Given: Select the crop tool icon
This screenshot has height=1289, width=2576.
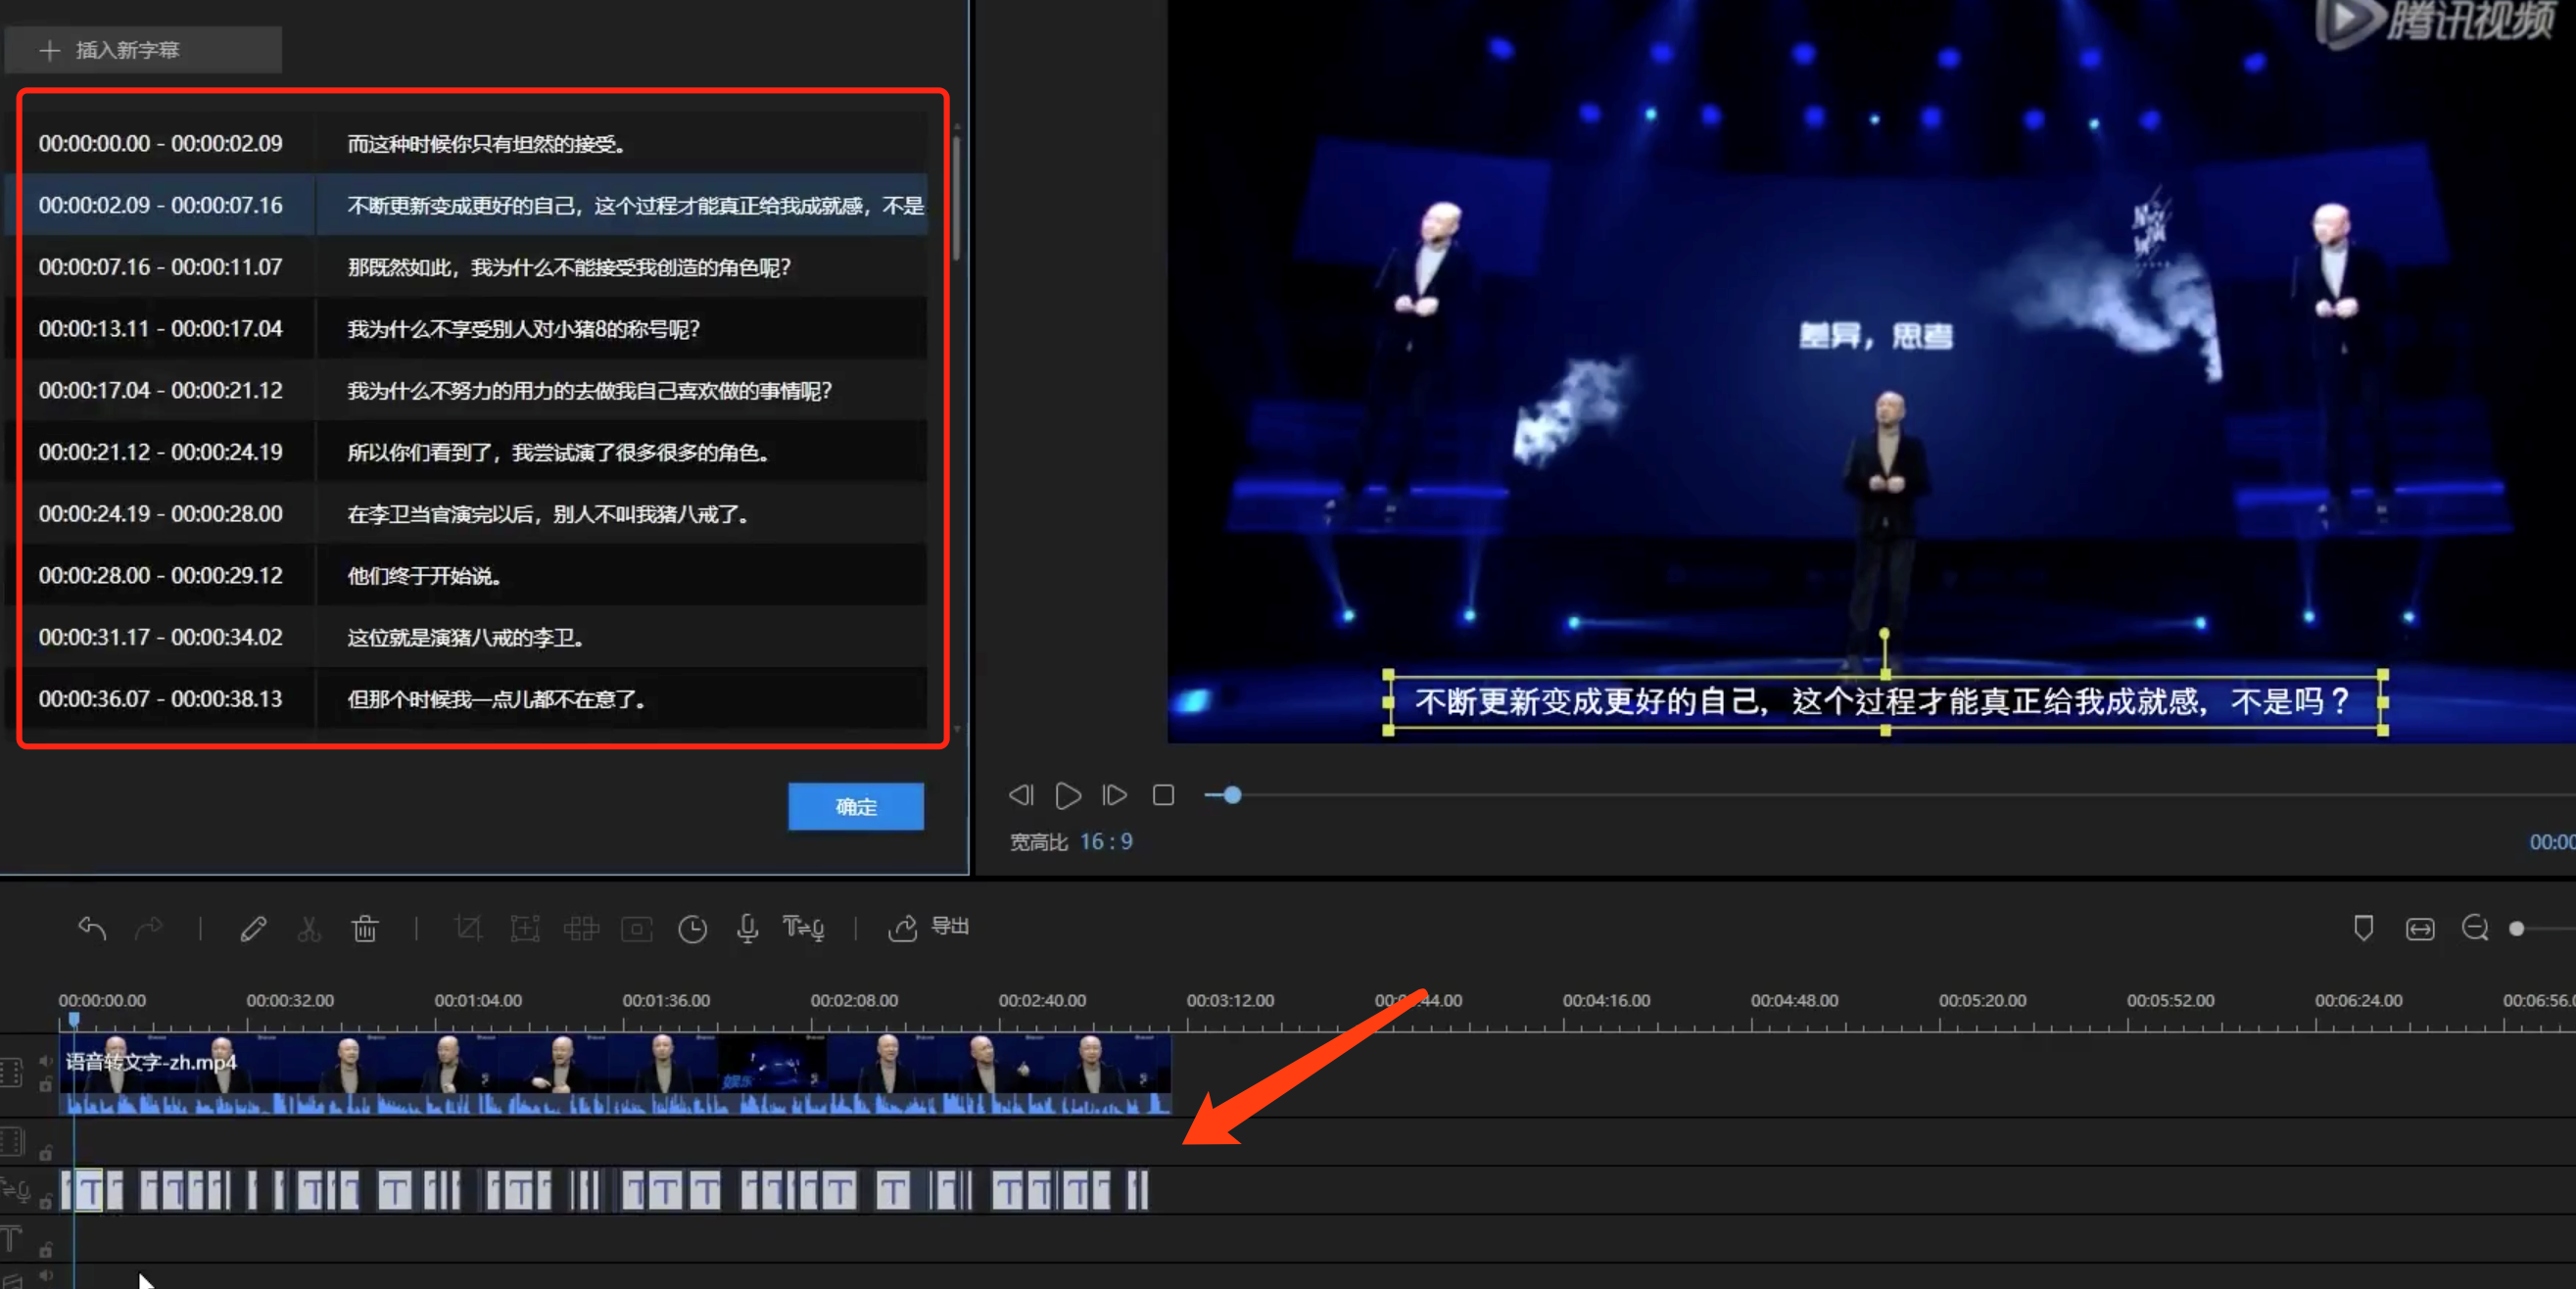Looking at the screenshot, I should 468,928.
